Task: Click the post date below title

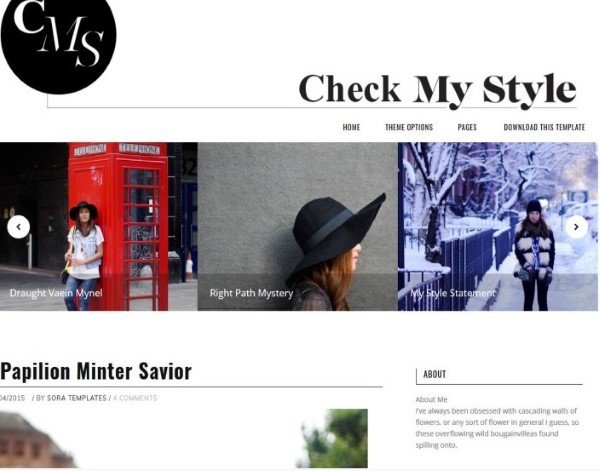Action: pos(12,398)
